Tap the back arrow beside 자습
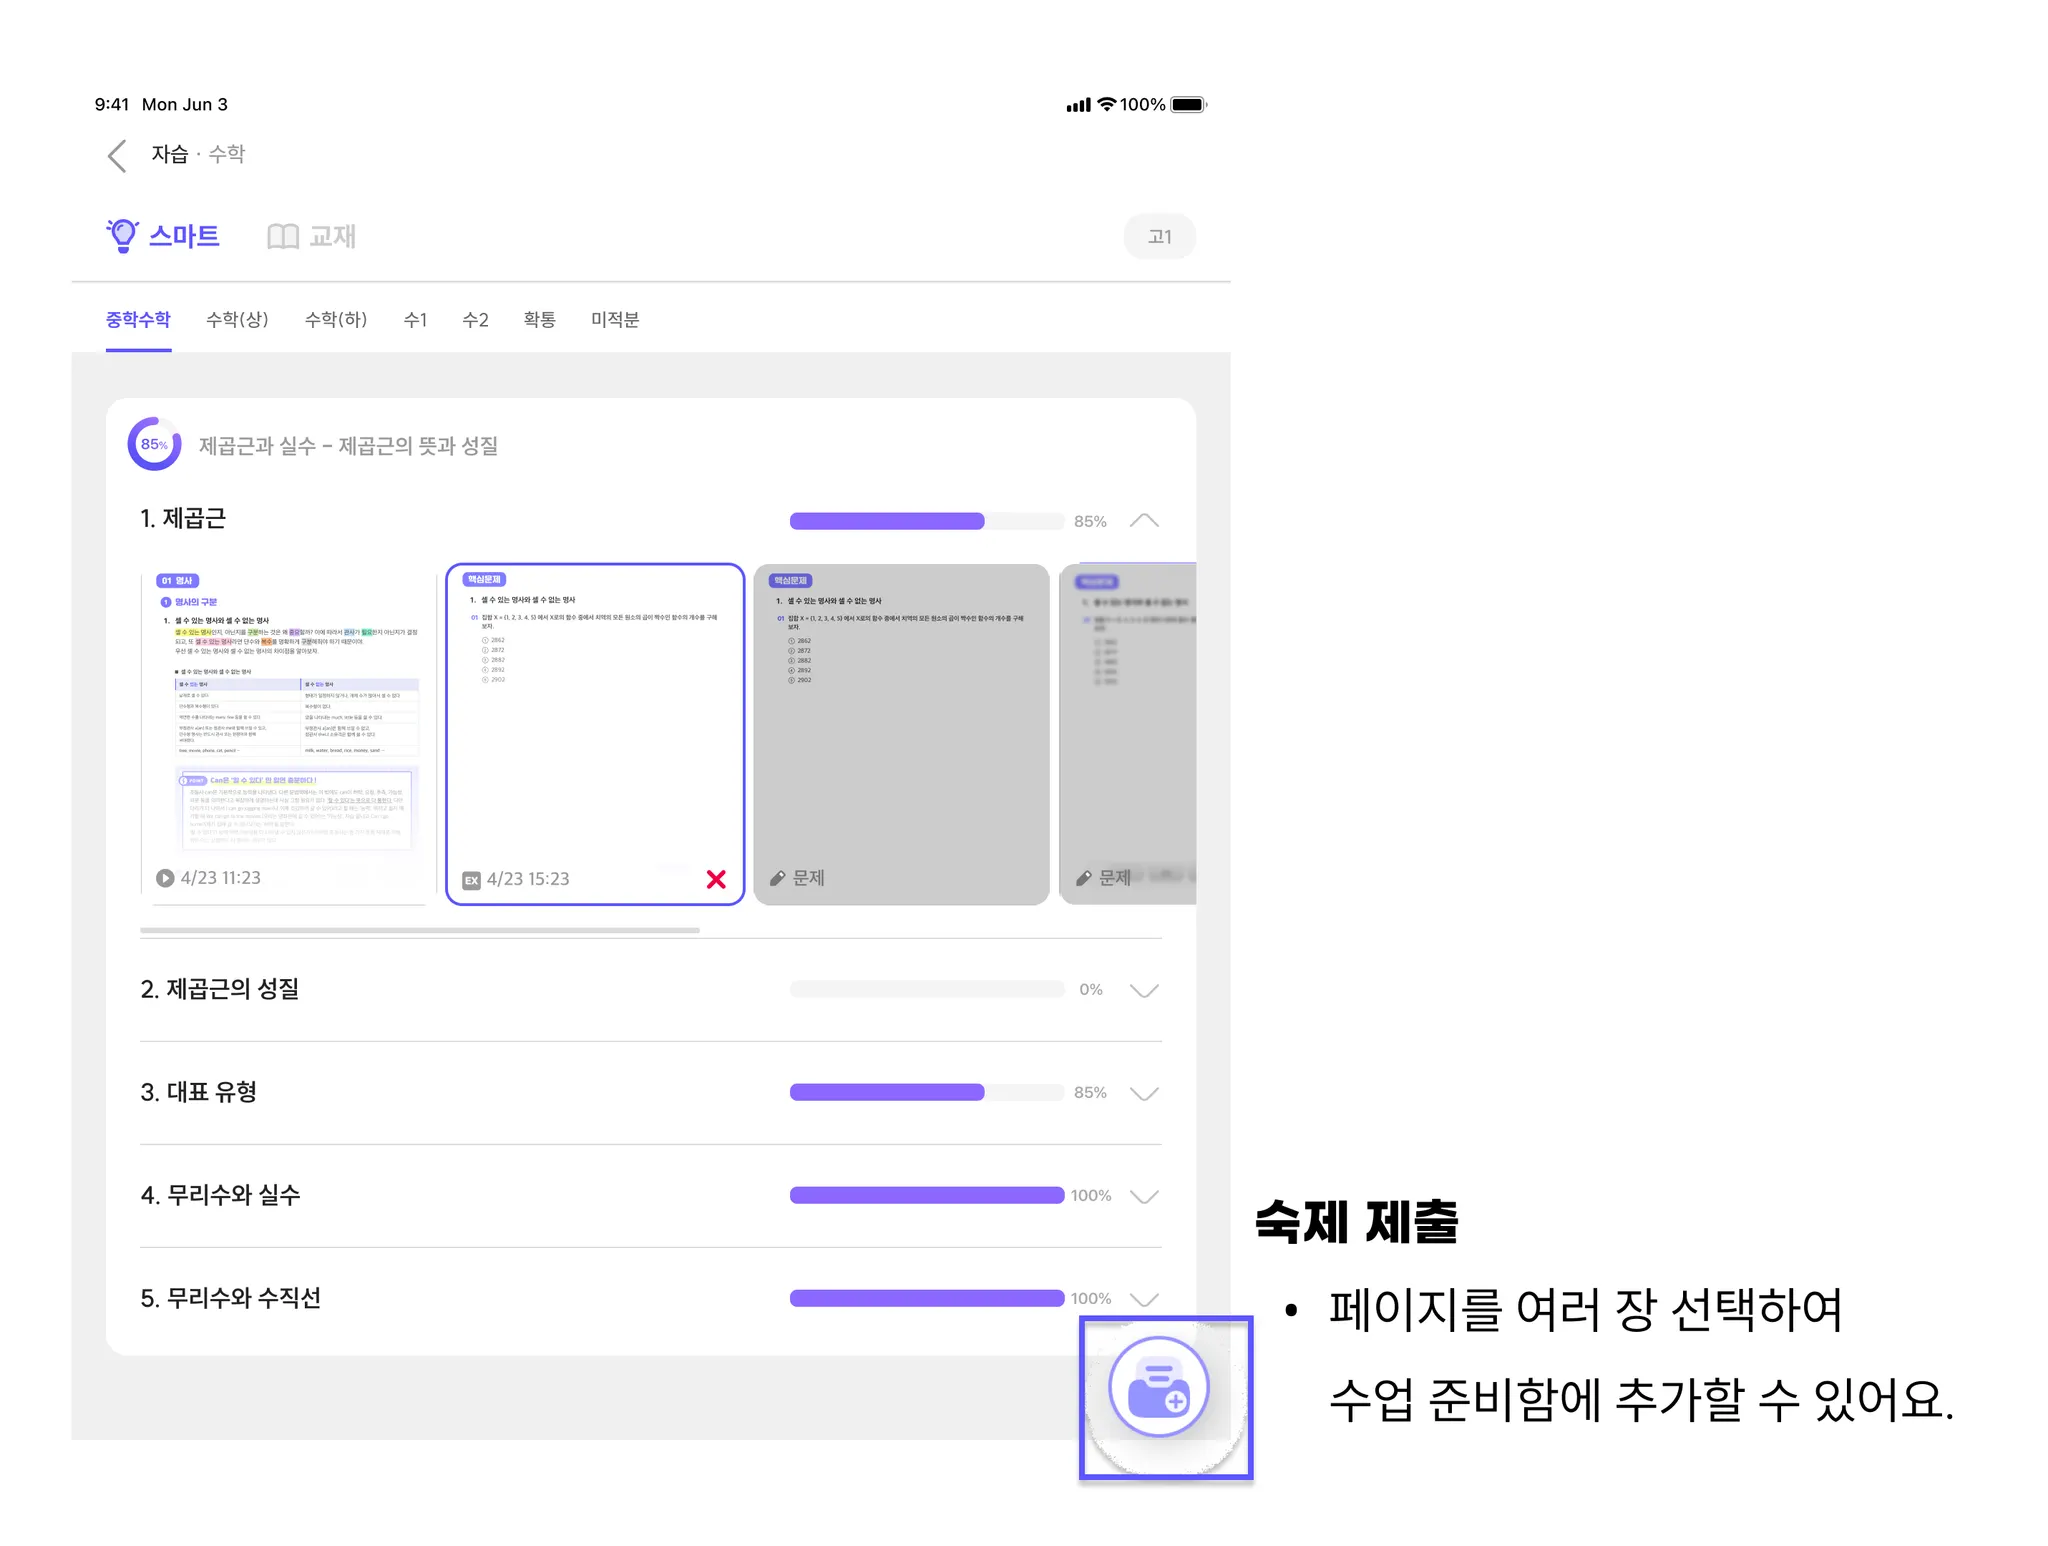2048x1546 pixels. point(117,155)
